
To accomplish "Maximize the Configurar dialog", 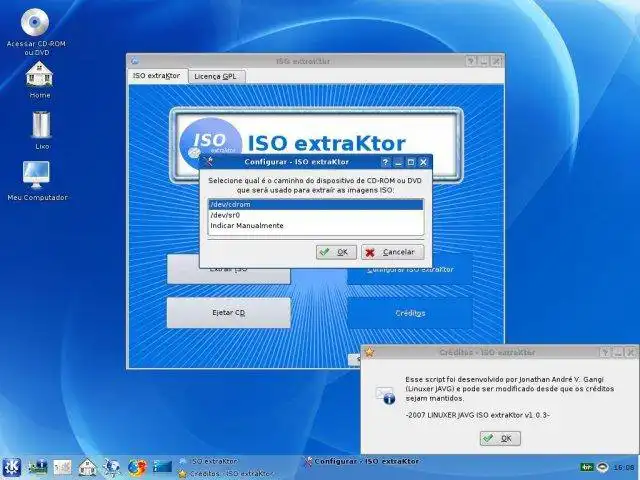I will (x=411, y=162).
